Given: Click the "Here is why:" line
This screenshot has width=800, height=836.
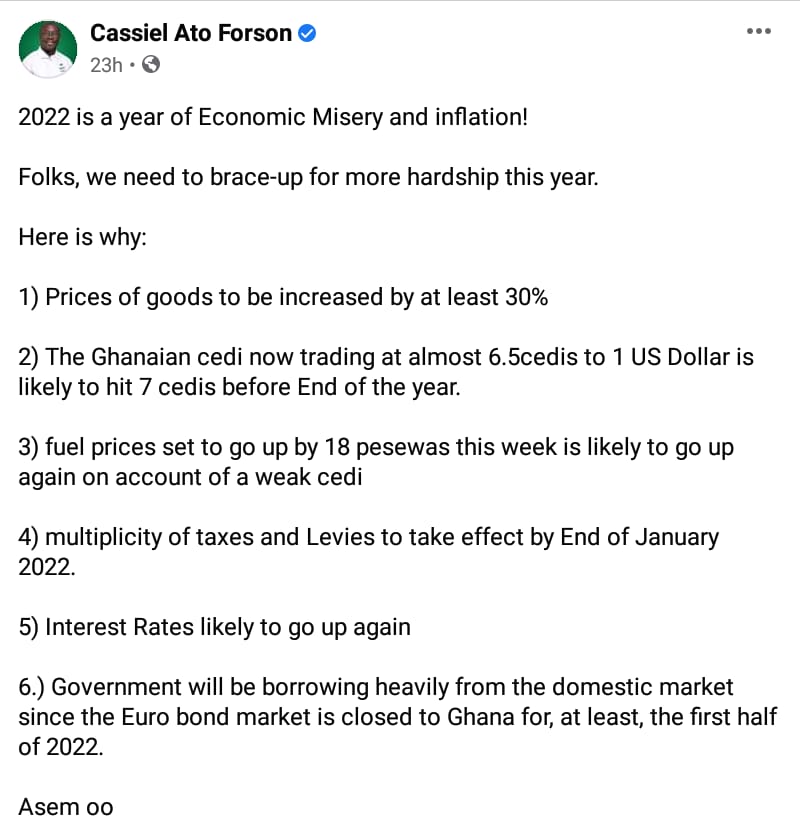Looking at the screenshot, I should pyautogui.click(x=83, y=238).
